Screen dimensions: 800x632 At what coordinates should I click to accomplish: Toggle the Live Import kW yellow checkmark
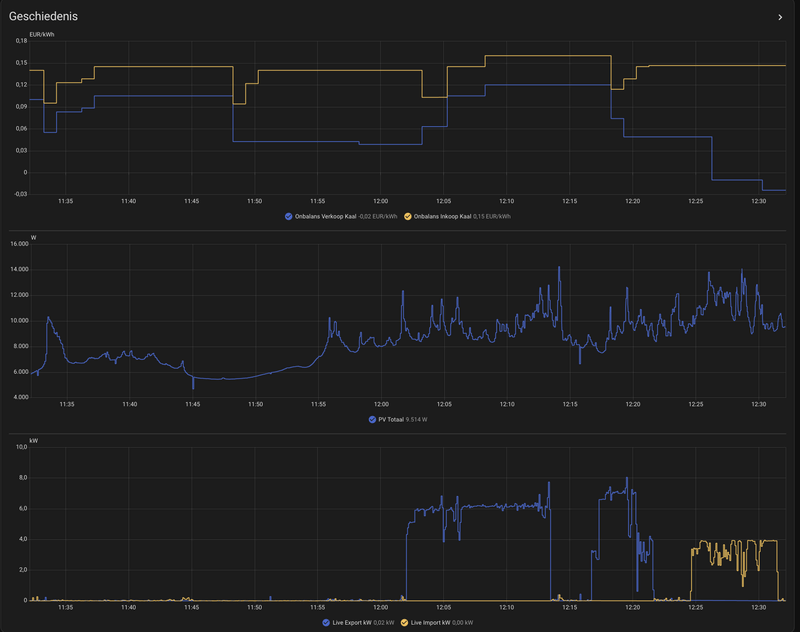coord(405,622)
